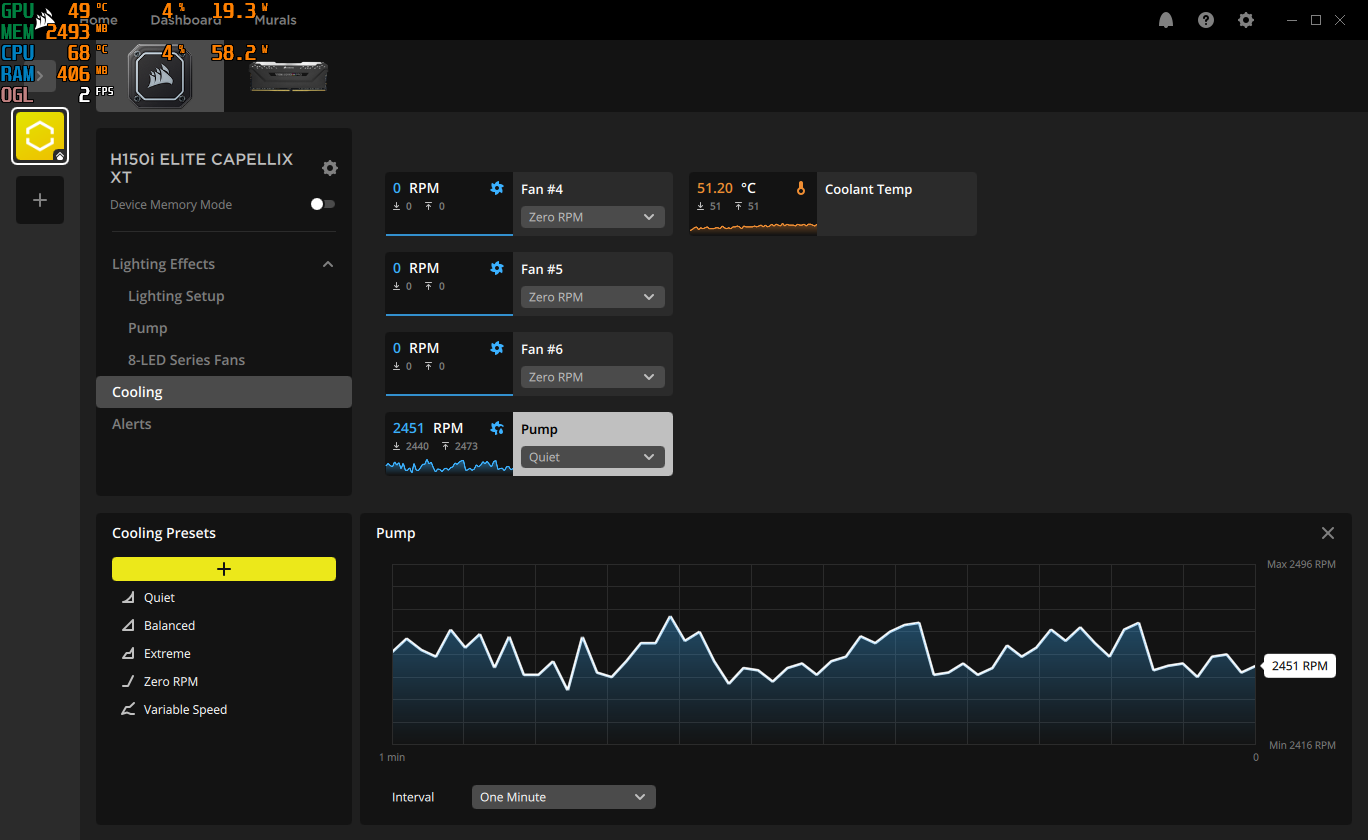Screen dimensions: 1368x840
Task: Collapse the Lighting Effects section
Action: (327, 264)
